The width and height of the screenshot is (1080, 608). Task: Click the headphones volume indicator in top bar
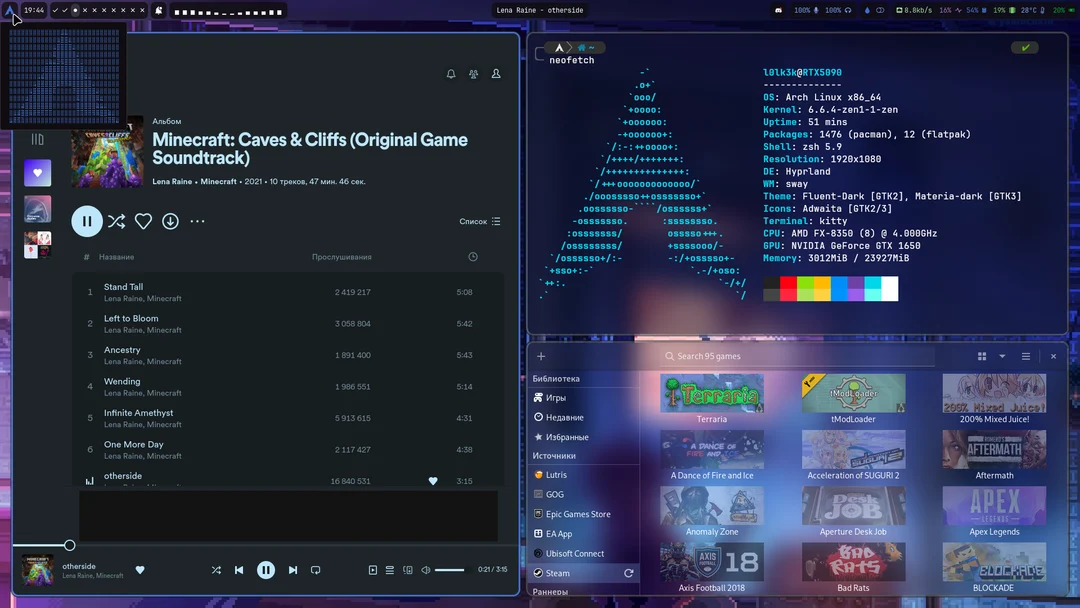click(838, 10)
